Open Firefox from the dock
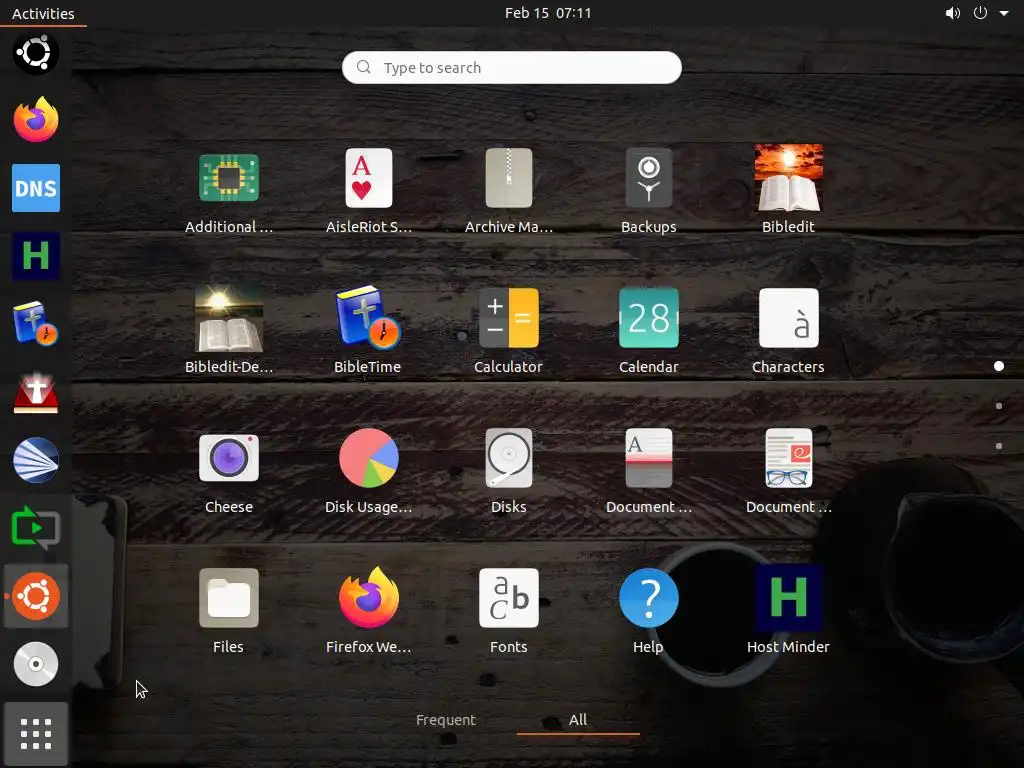This screenshot has height=768, width=1024. [x=36, y=120]
